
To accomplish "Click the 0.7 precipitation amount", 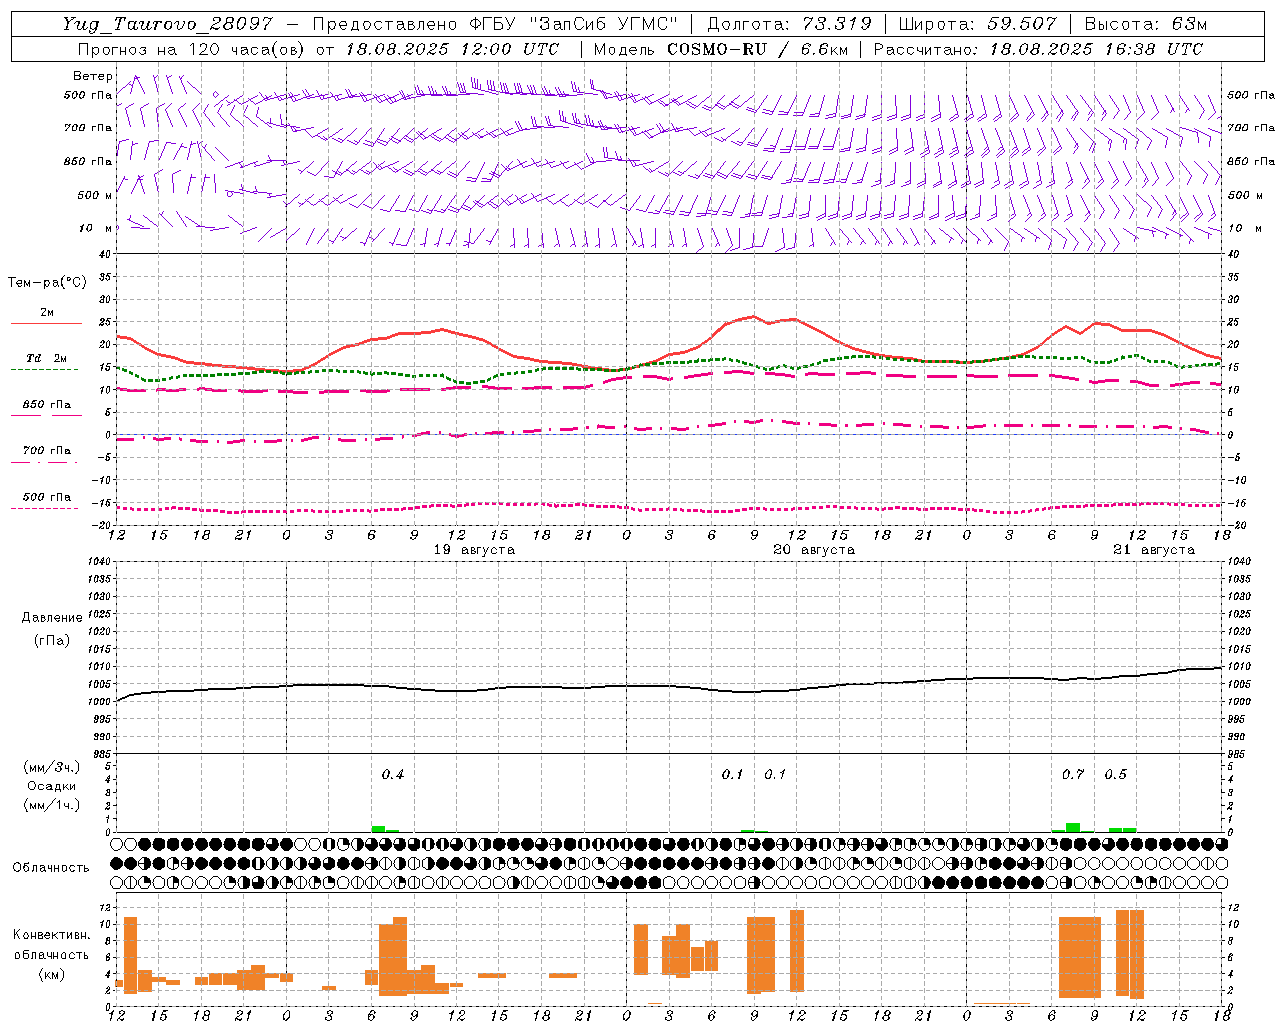I will (1072, 774).
